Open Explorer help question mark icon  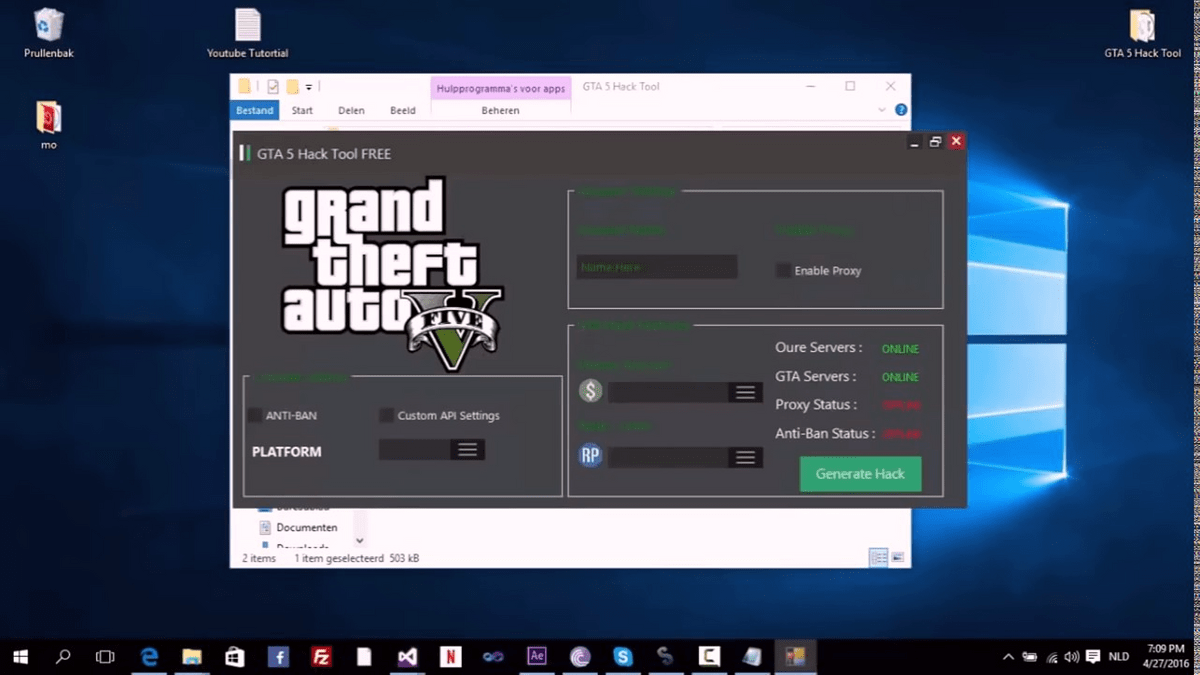[900, 110]
